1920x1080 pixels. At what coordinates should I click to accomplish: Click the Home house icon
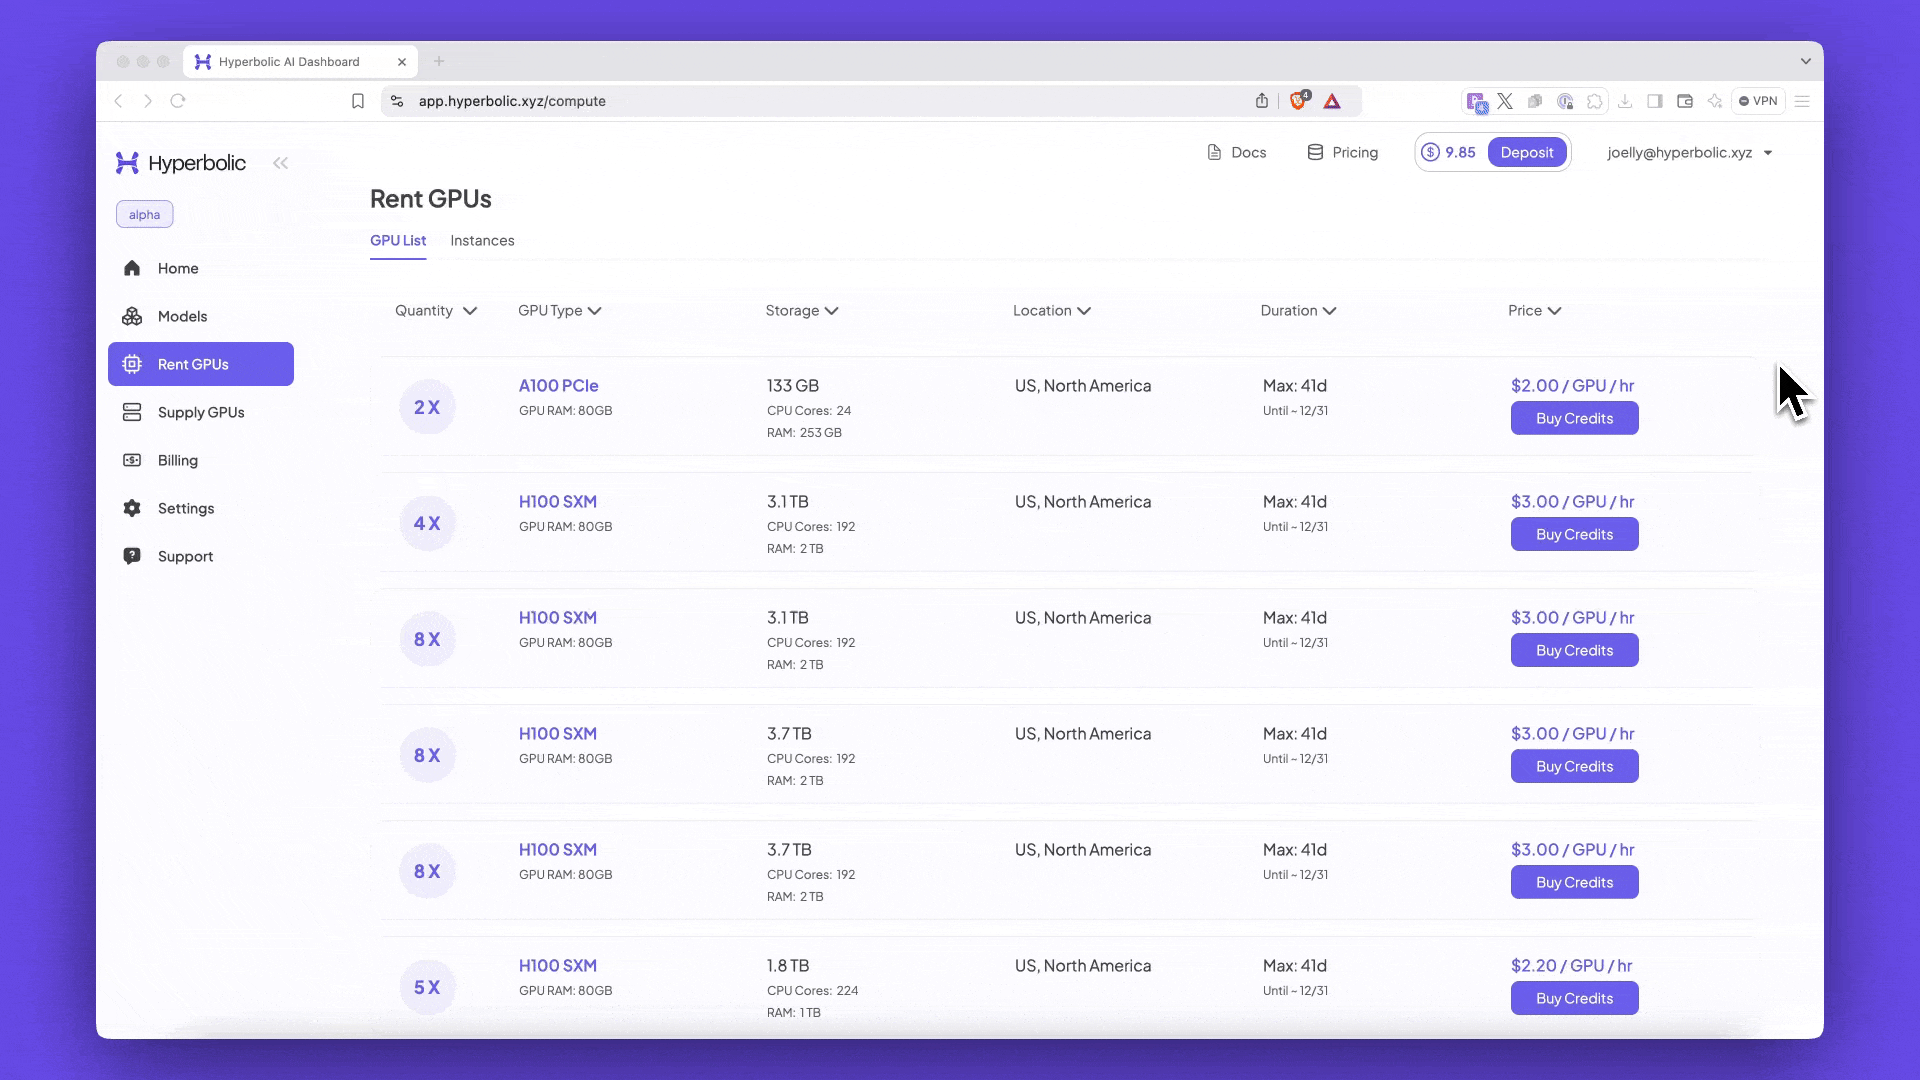click(x=132, y=268)
